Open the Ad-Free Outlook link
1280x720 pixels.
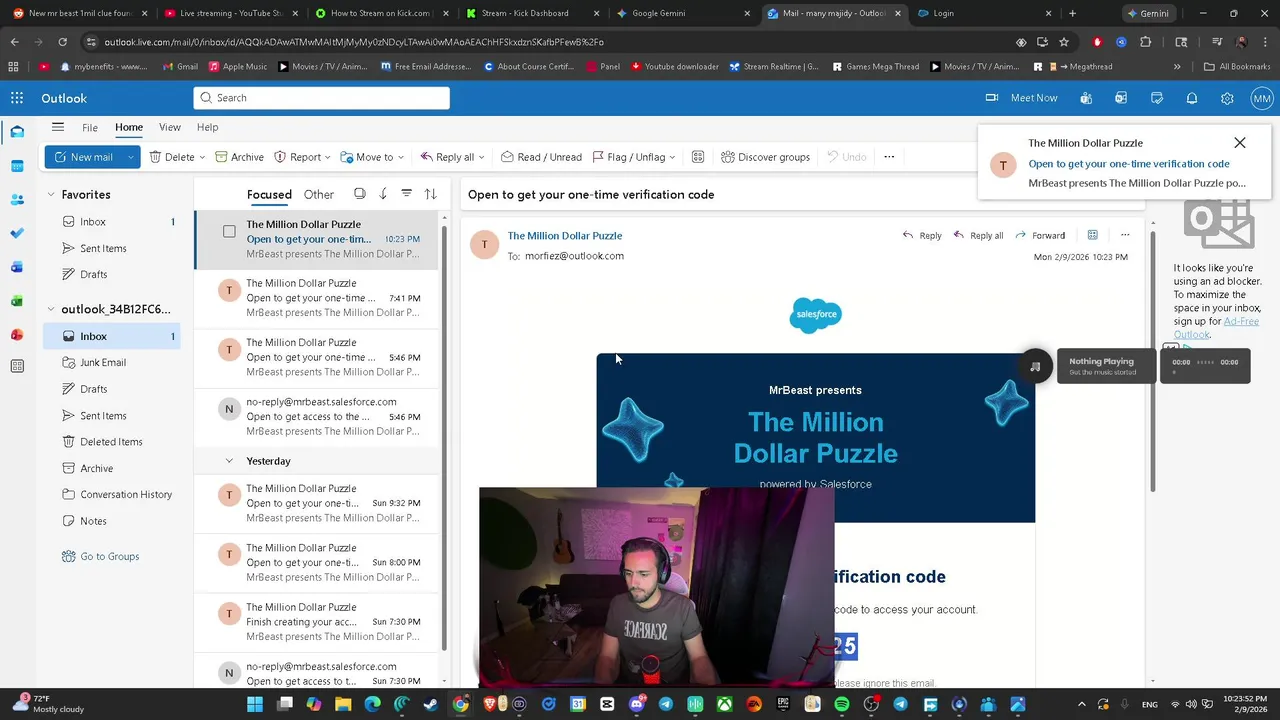1216,327
